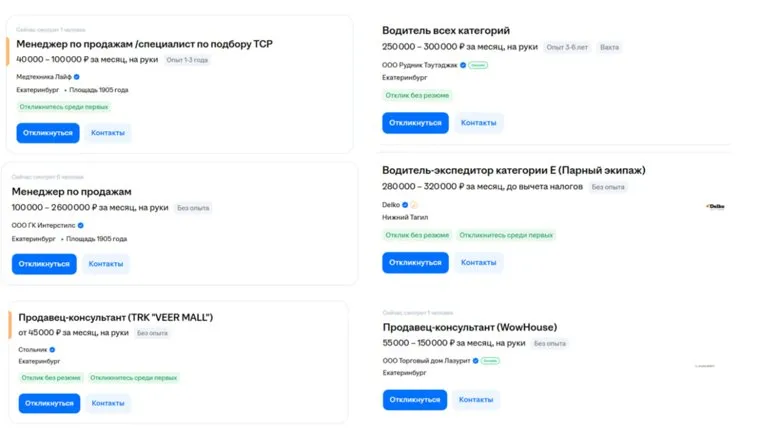Click the Delko company logo
760x432 pixels.
tap(715, 207)
